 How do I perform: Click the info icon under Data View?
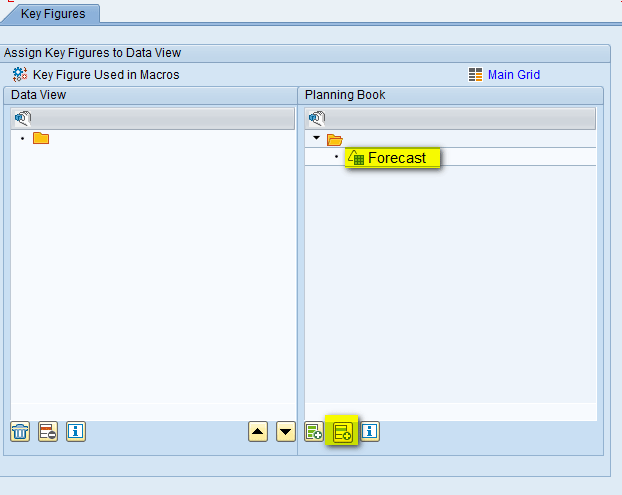pyautogui.click(x=76, y=432)
